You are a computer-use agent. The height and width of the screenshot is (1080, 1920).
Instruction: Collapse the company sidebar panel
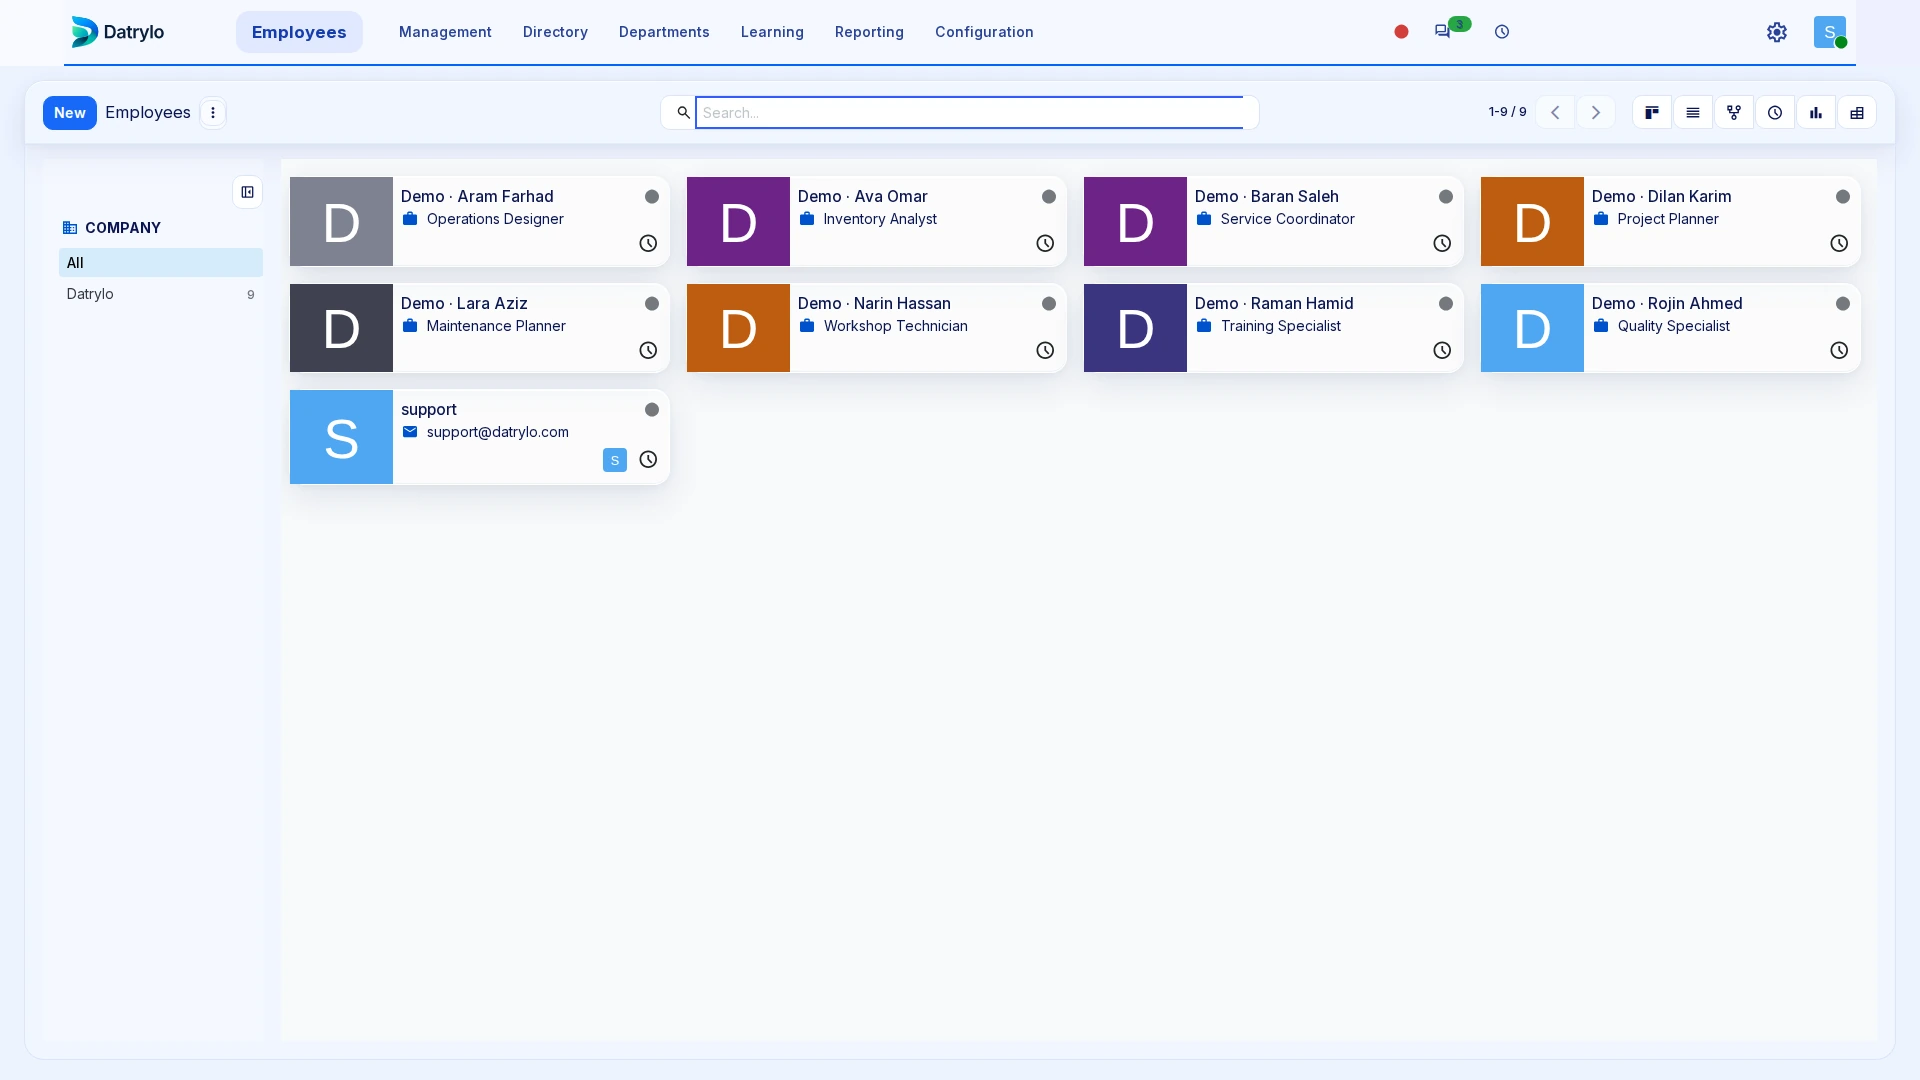[248, 192]
